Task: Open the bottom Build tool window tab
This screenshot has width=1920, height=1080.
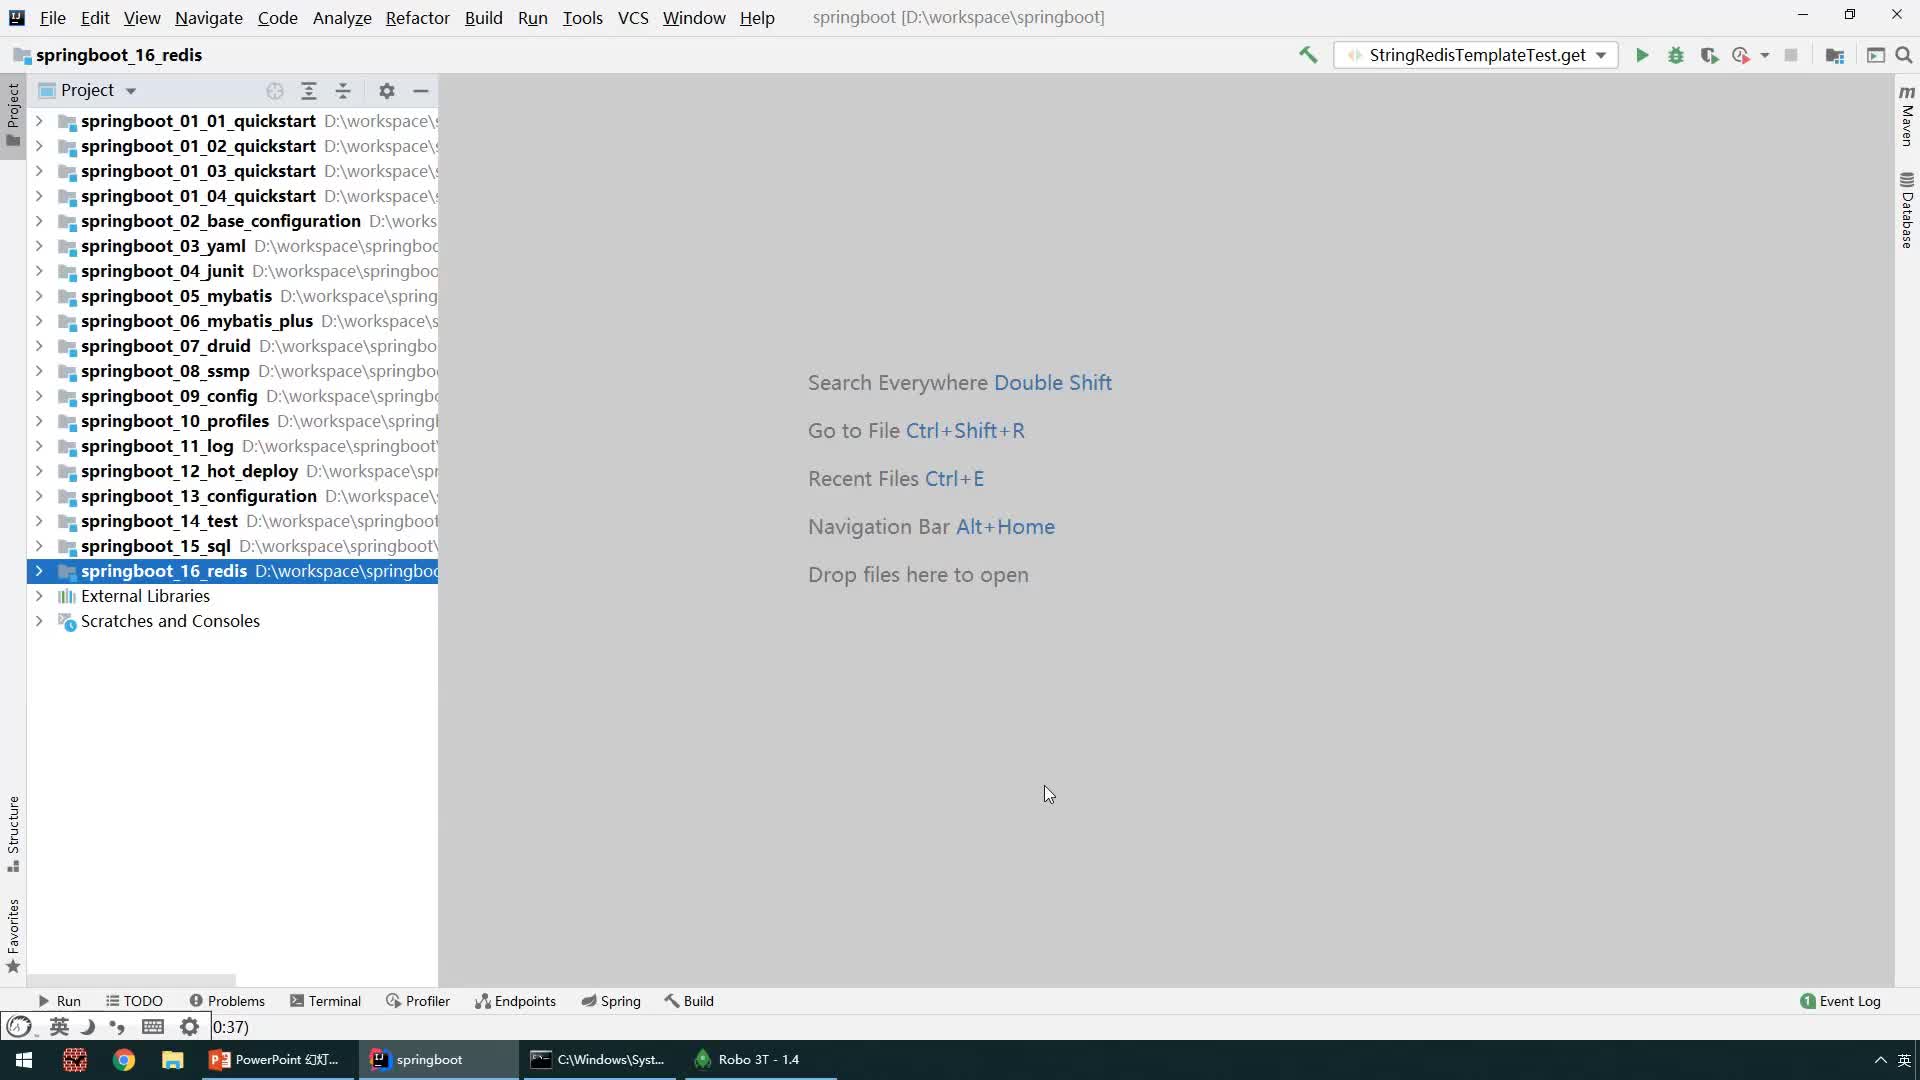Action: 689,1001
